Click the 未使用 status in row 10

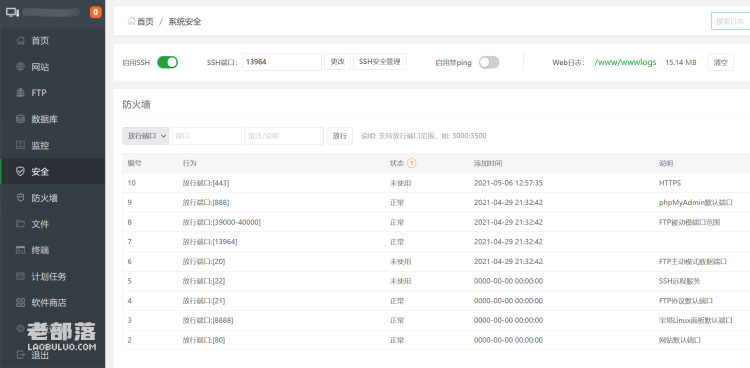[x=400, y=183]
